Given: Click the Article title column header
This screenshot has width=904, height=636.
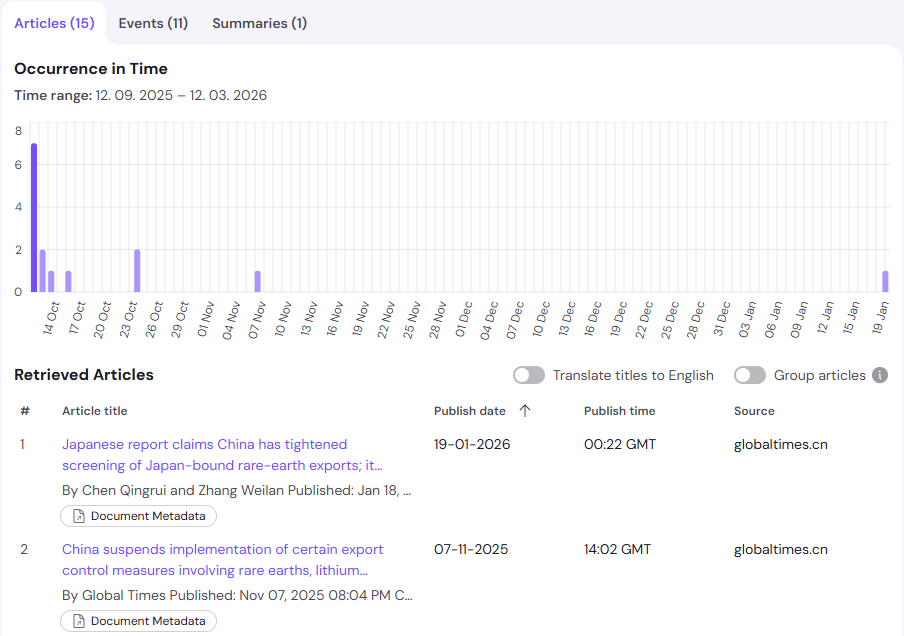Looking at the screenshot, I should 94,410.
